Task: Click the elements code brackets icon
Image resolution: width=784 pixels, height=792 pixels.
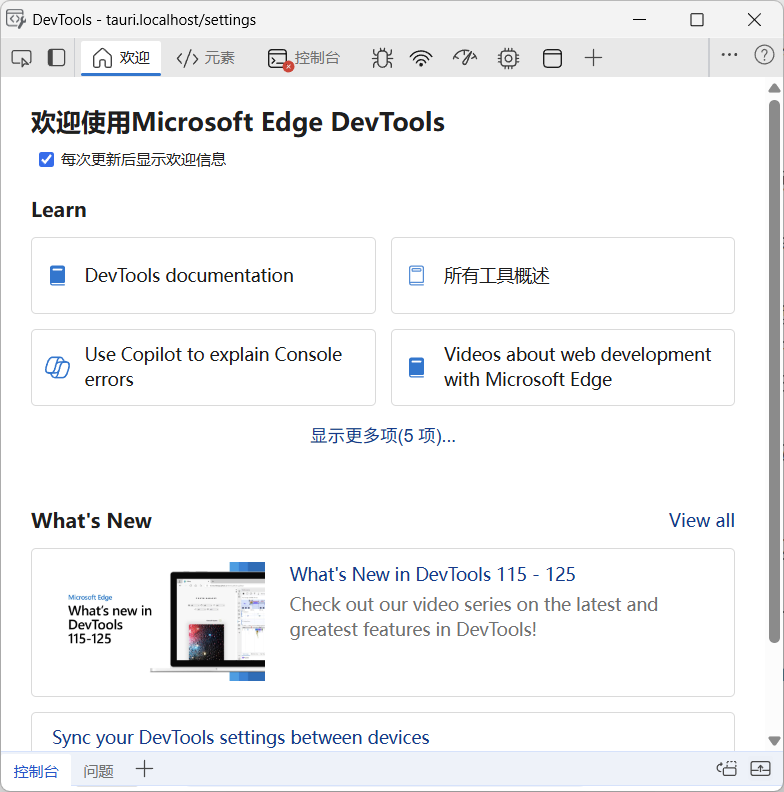Action: point(187,59)
